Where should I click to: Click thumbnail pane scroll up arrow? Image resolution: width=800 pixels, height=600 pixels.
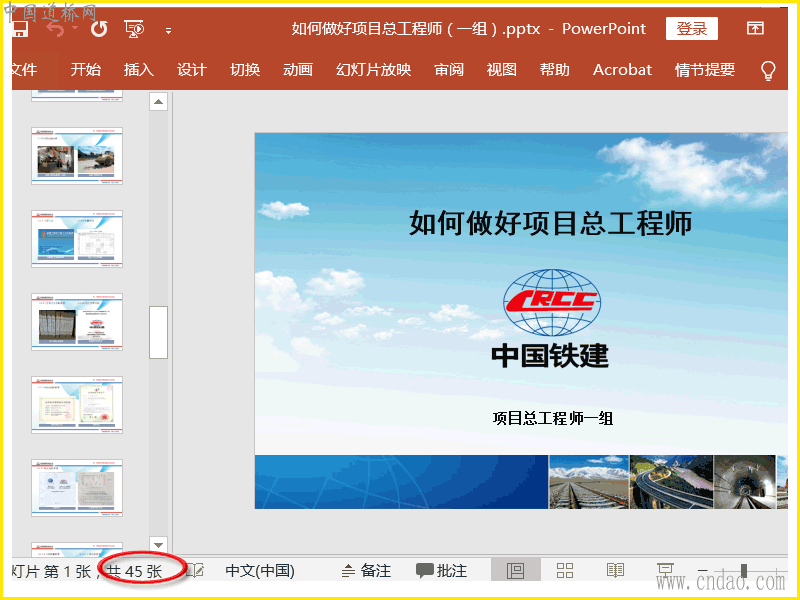tap(159, 102)
